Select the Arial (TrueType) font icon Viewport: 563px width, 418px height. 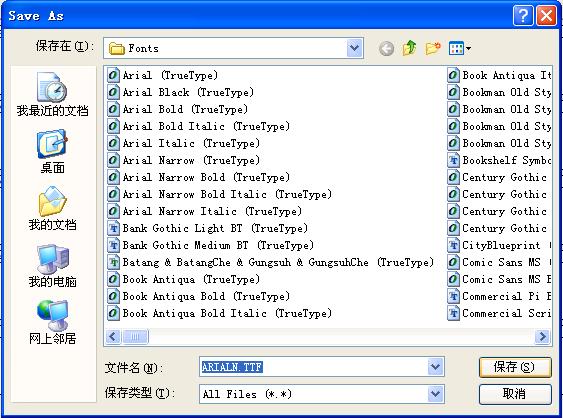[113, 75]
